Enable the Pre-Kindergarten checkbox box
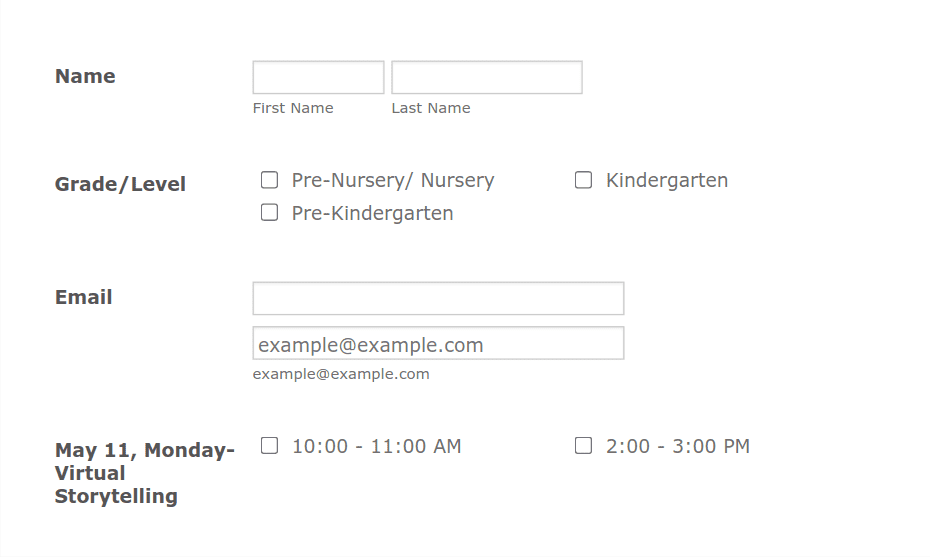930x557 pixels. pos(269,213)
